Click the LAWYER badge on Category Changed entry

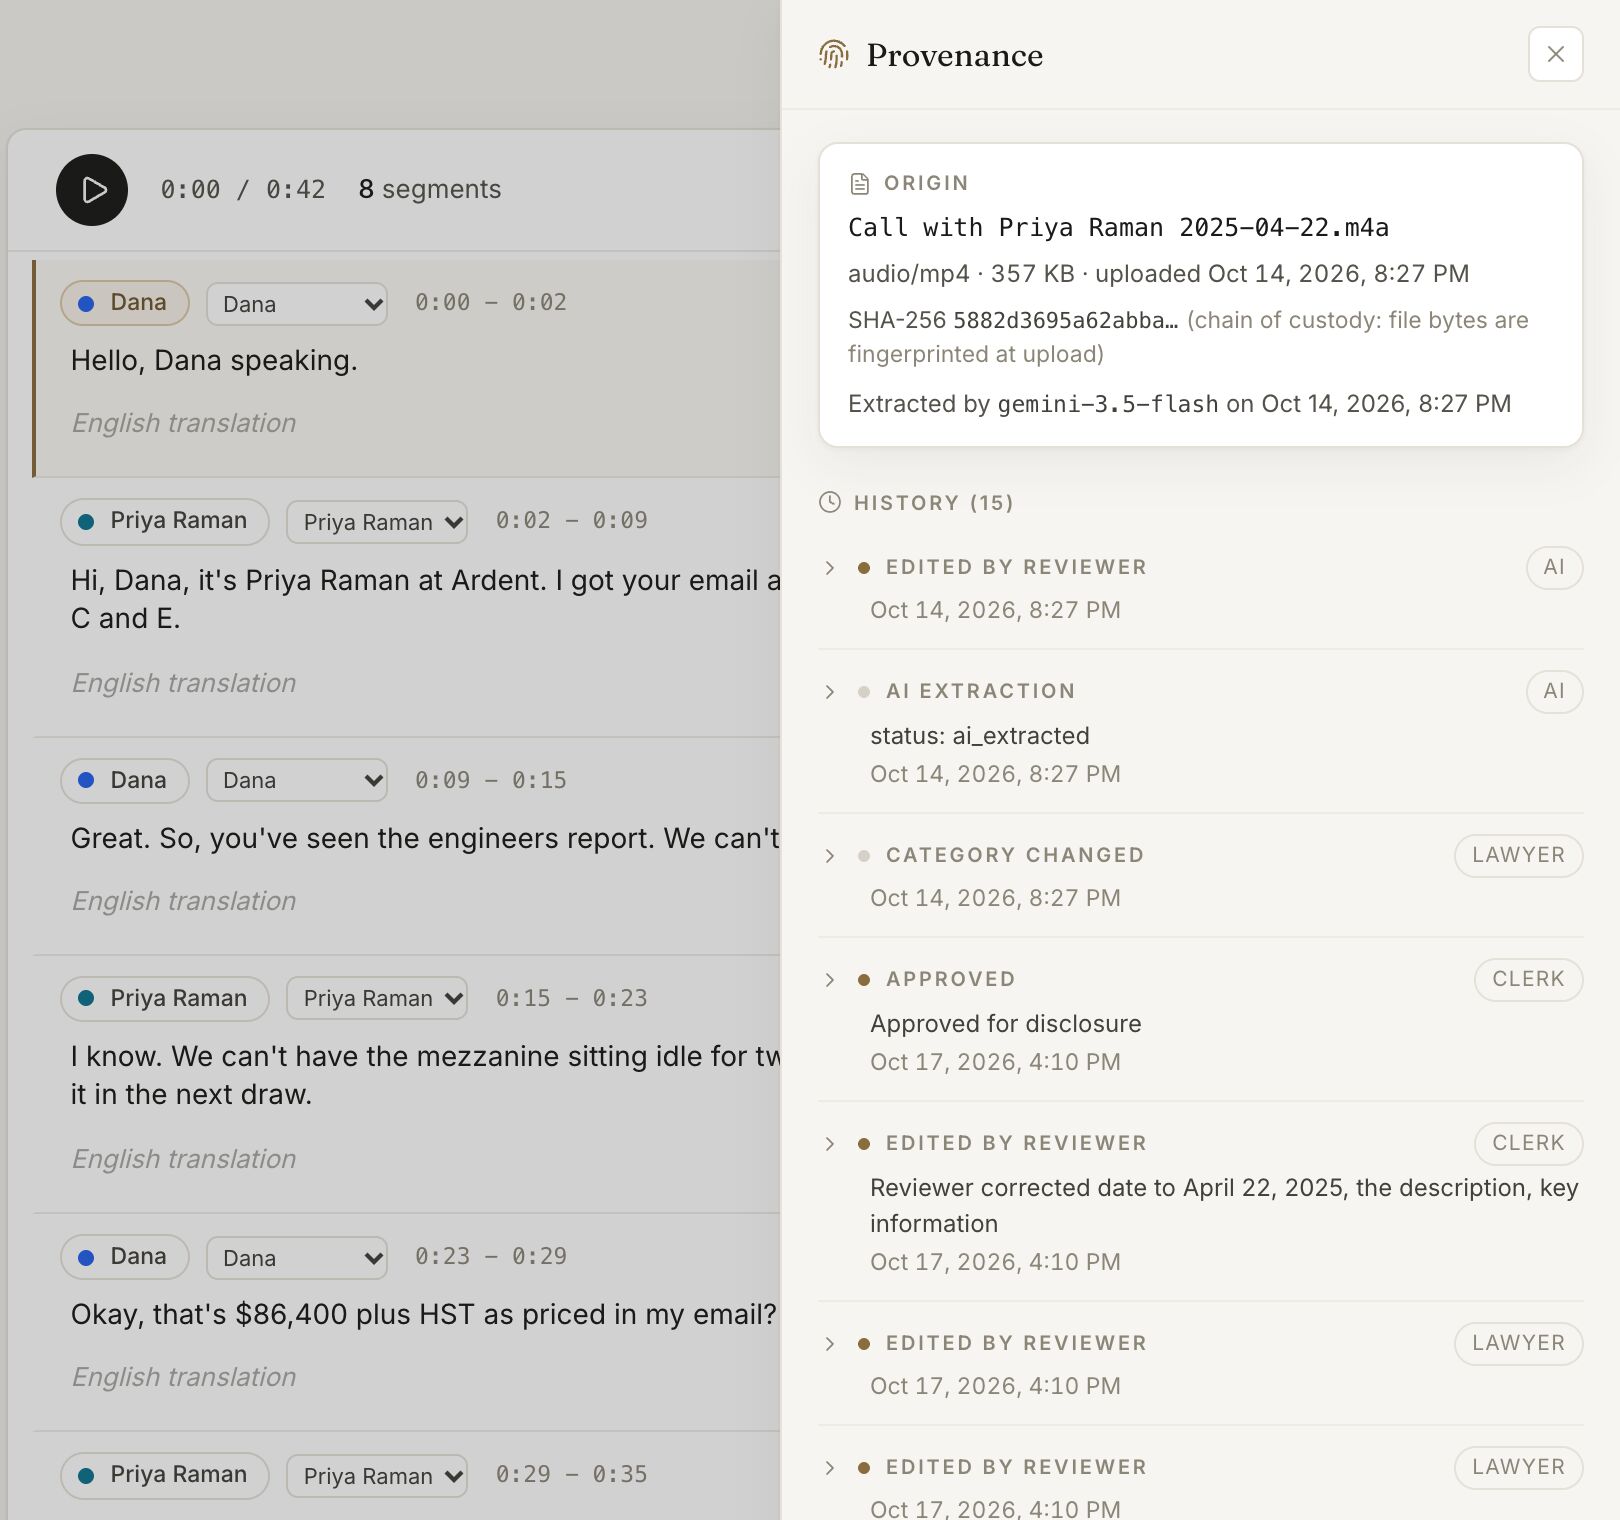(x=1518, y=855)
